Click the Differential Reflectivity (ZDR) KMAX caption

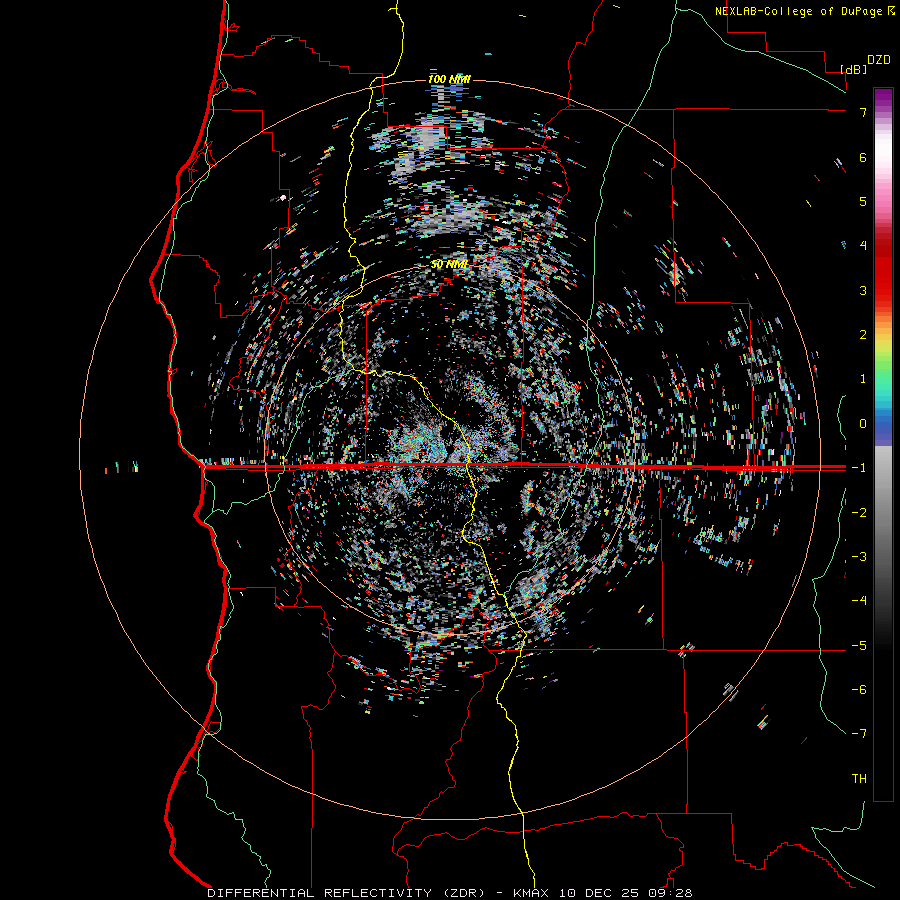pyautogui.click(x=449, y=893)
